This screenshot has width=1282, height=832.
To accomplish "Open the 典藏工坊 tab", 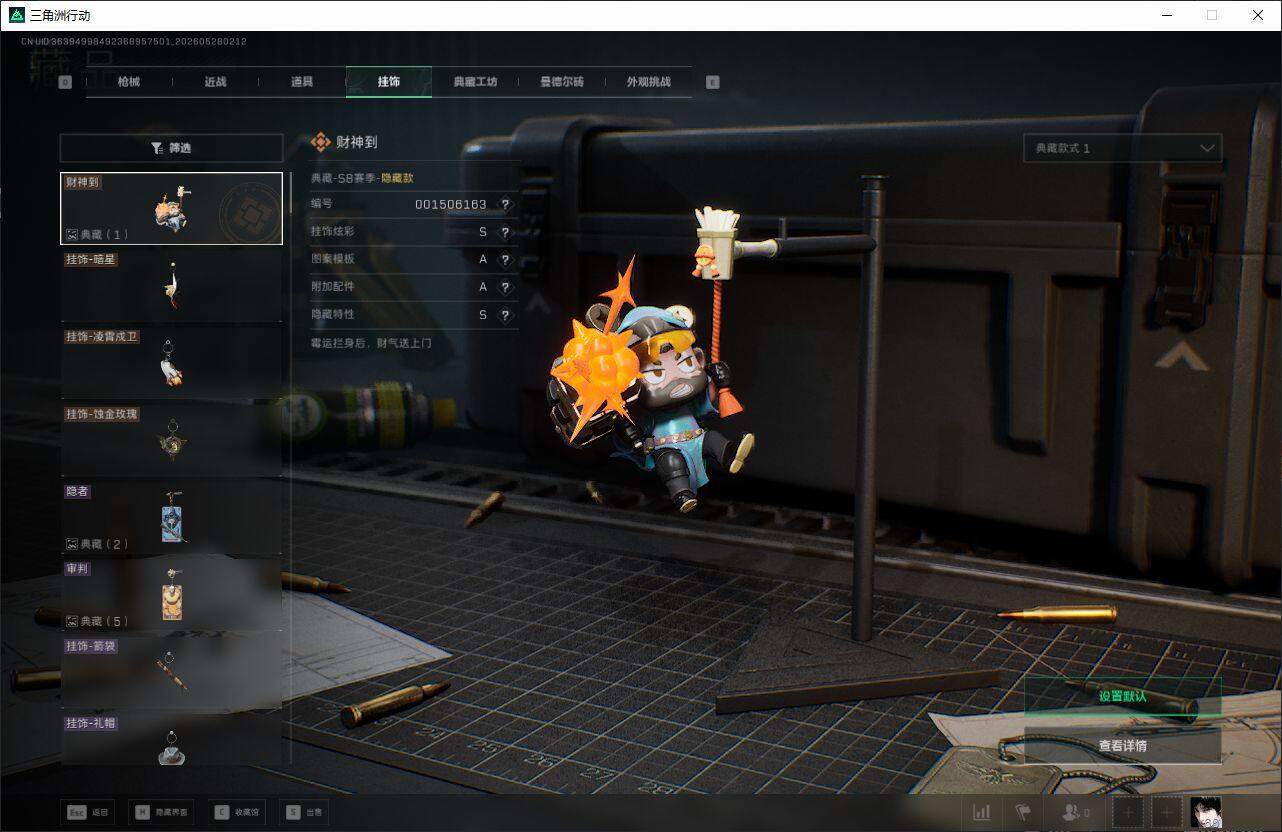I will tap(475, 82).
